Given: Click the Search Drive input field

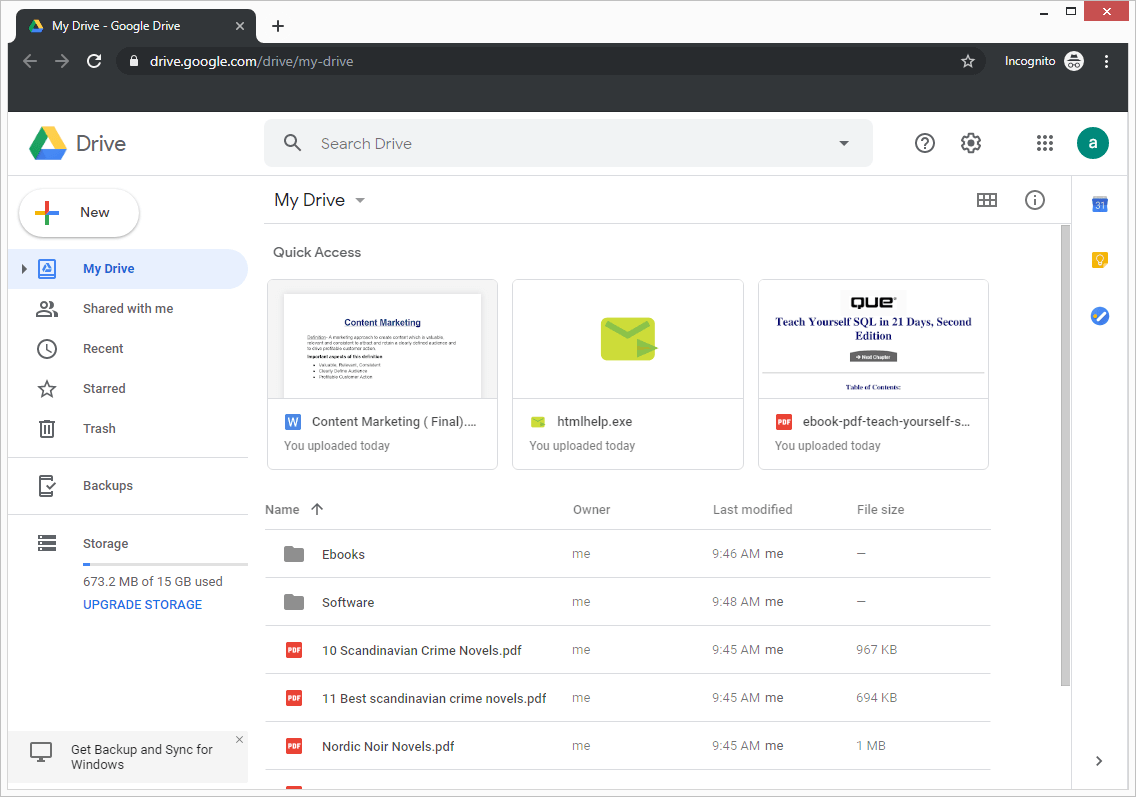Looking at the screenshot, I should pos(569,143).
